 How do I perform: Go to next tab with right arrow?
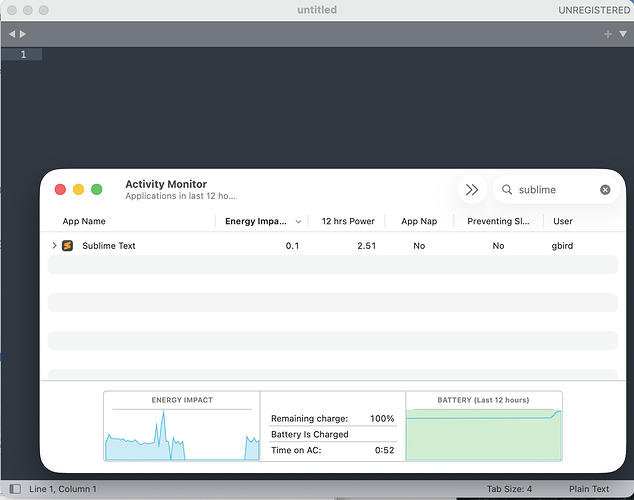23,34
